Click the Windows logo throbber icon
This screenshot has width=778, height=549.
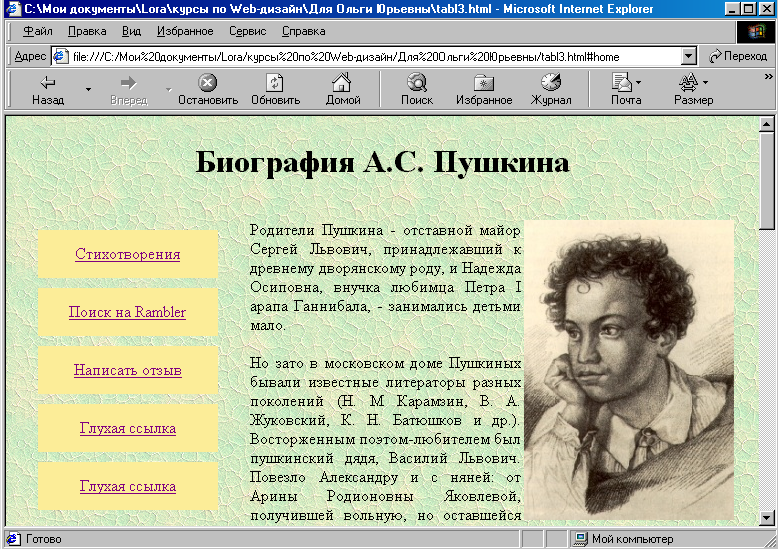tap(756, 32)
